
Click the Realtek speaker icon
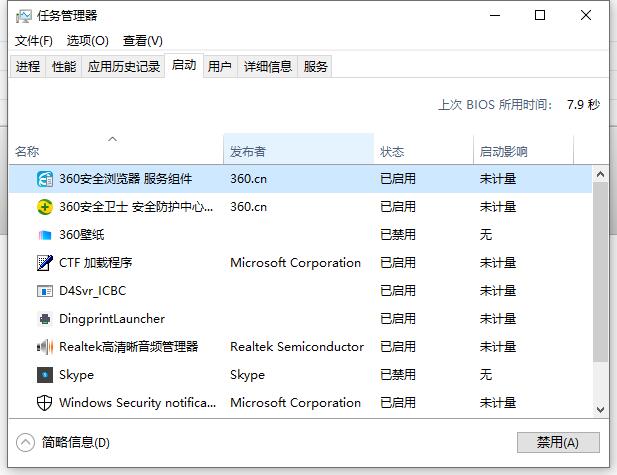[44, 347]
